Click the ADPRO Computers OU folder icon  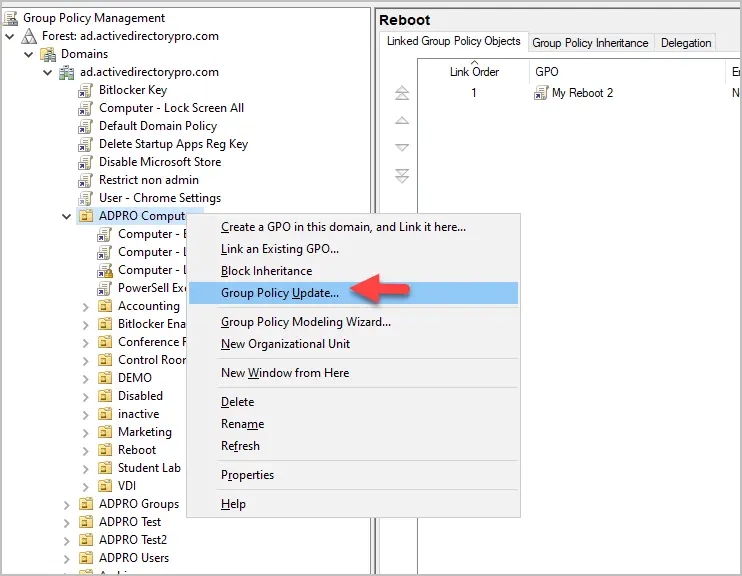86,216
